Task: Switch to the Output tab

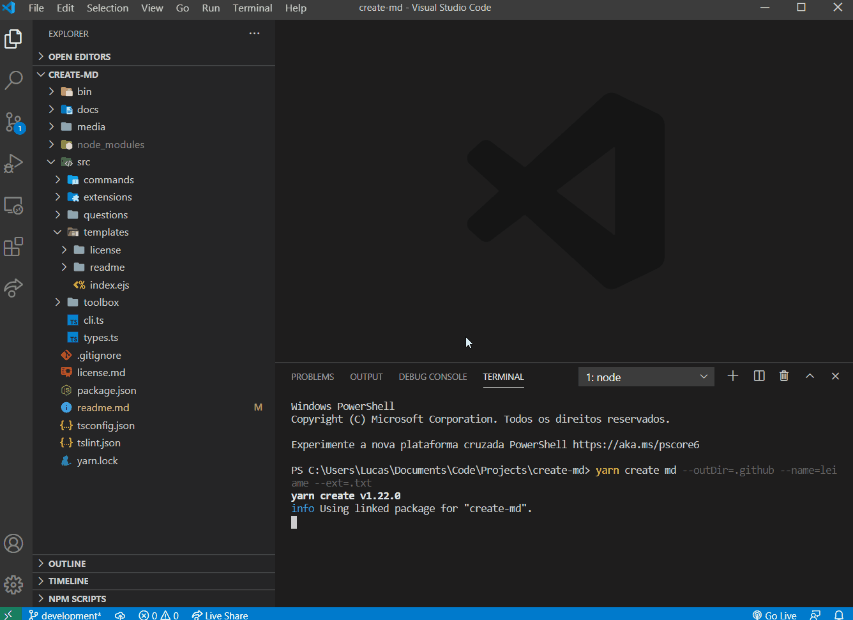Action: pyautogui.click(x=366, y=376)
